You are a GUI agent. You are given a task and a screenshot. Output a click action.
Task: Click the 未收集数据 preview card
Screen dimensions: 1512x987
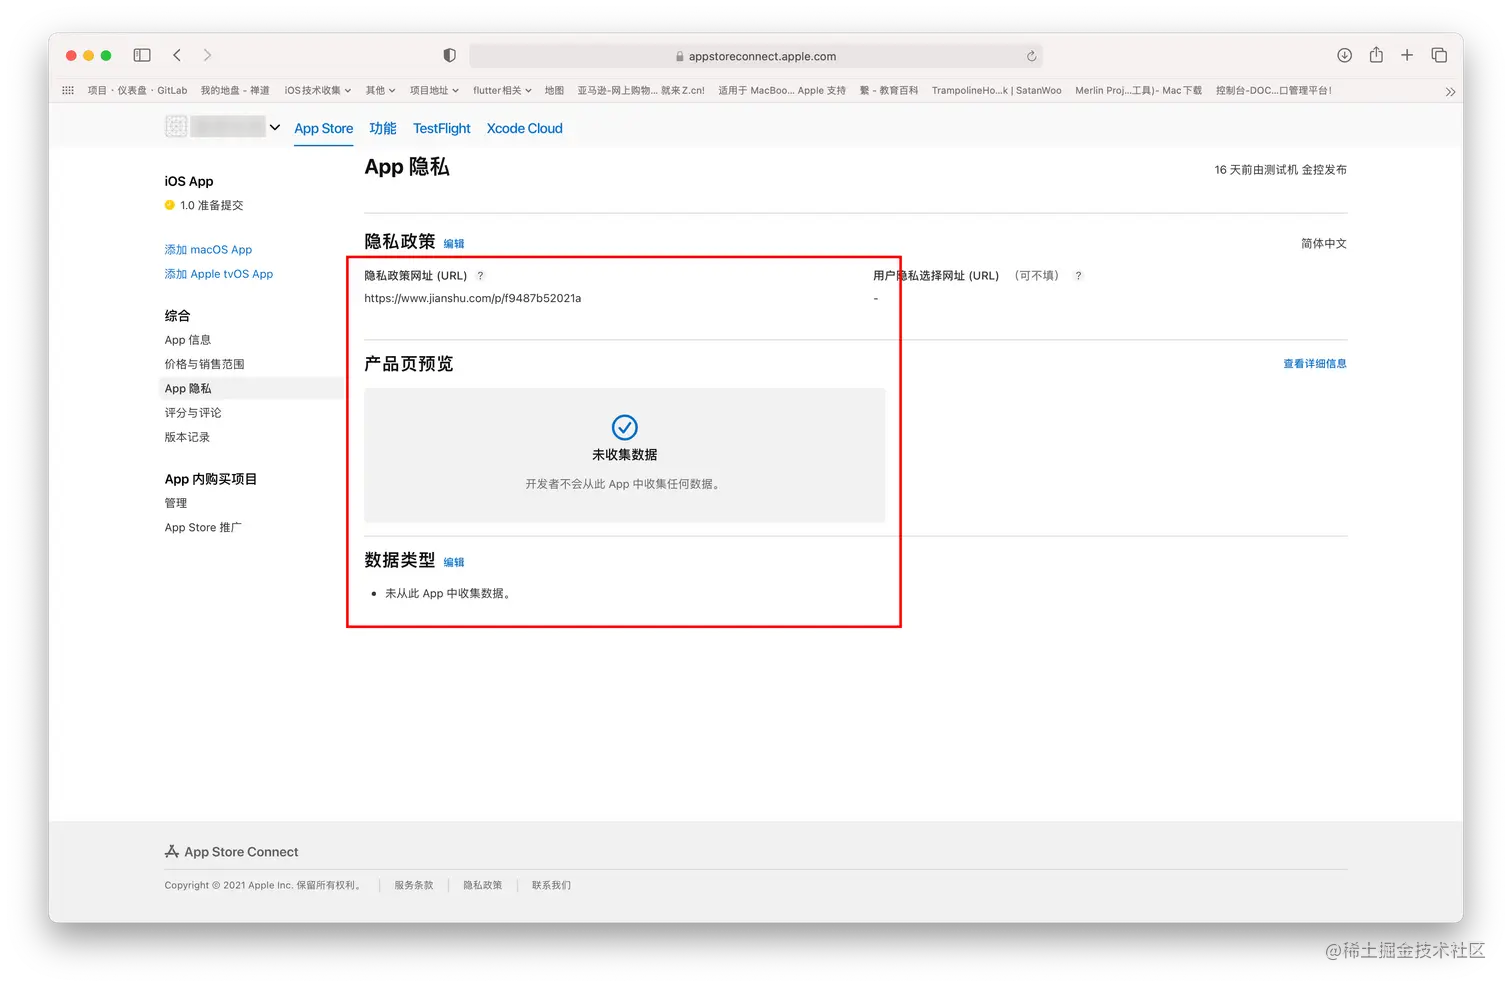pos(625,455)
